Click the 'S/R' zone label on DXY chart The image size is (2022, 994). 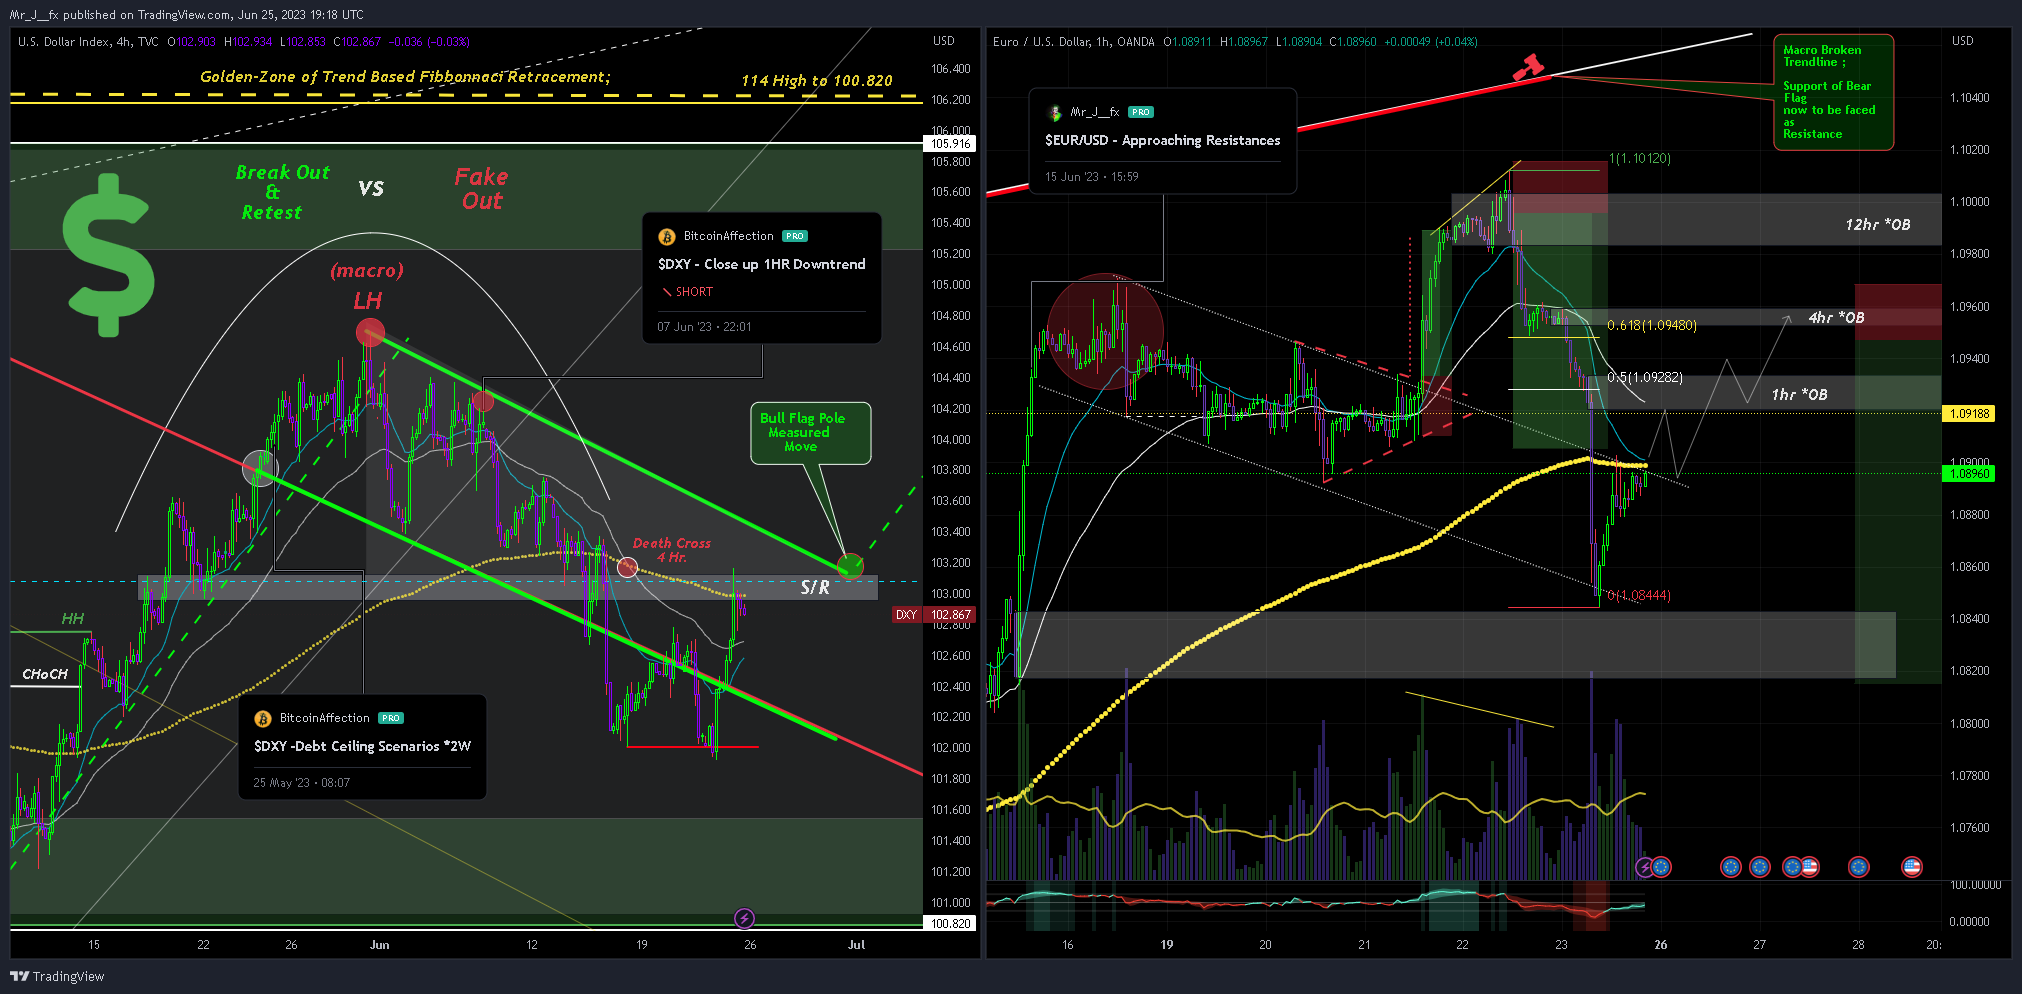[x=815, y=588]
